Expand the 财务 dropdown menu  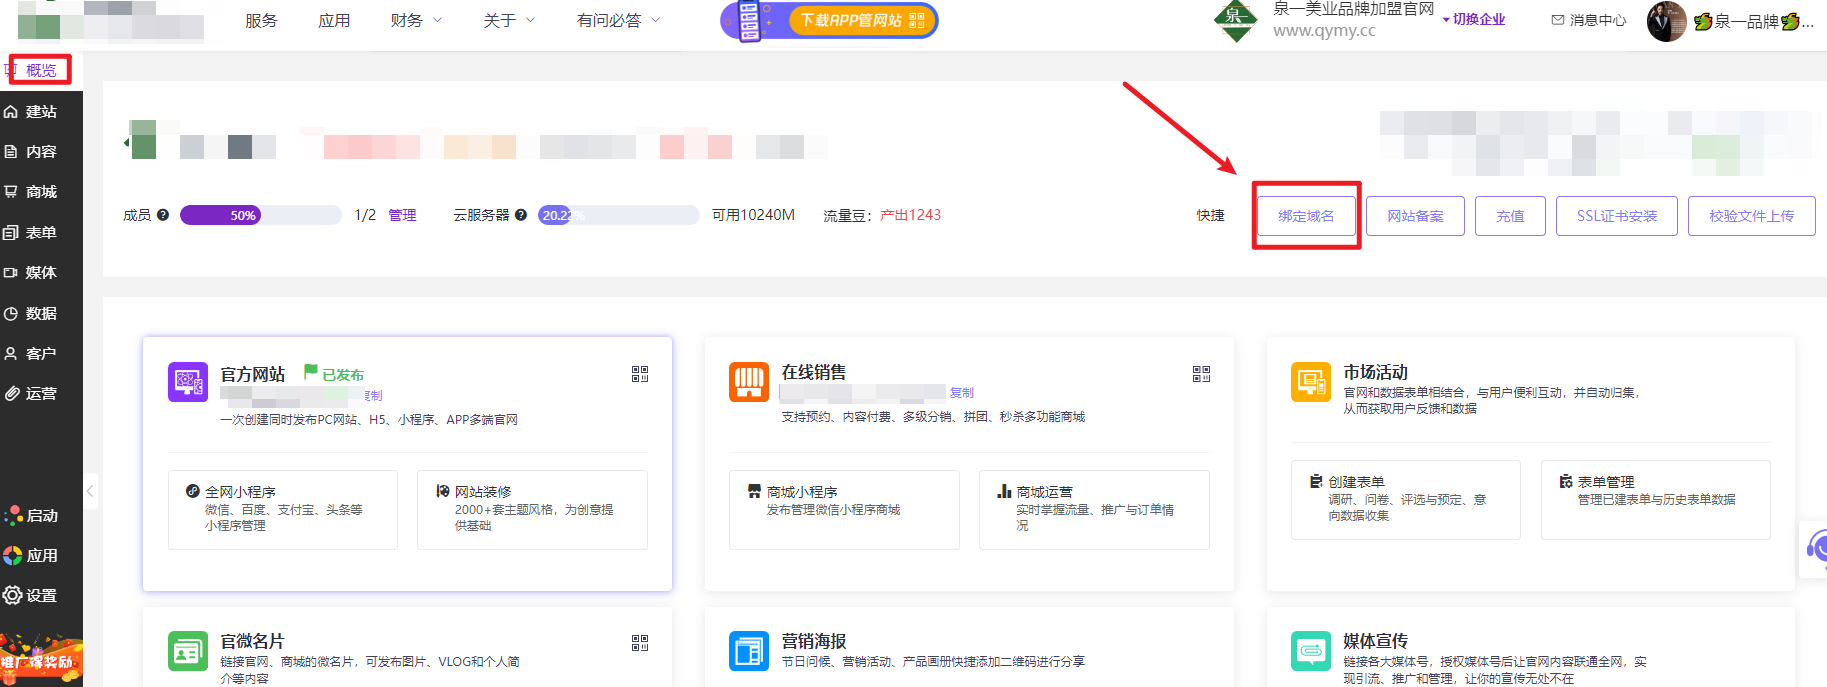coord(416,20)
